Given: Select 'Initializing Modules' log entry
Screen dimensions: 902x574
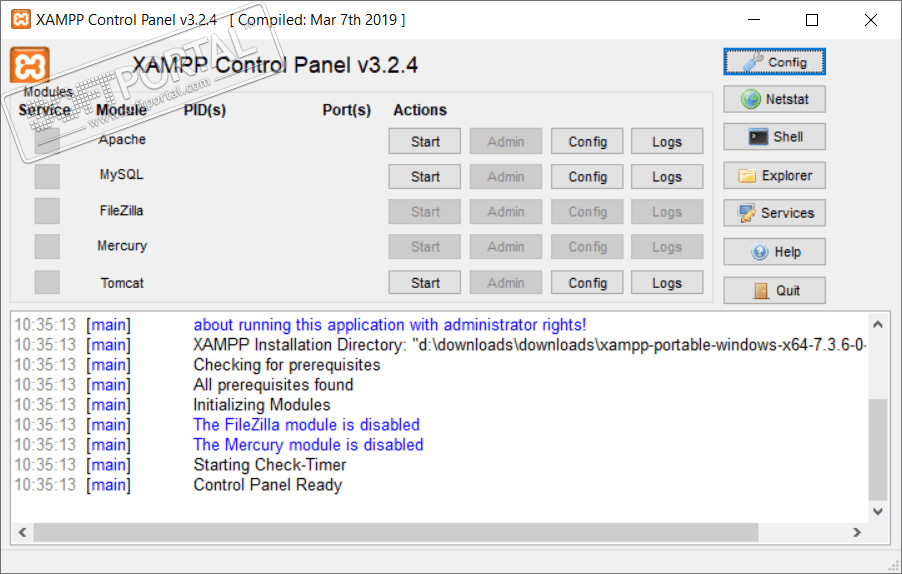Looking at the screenshot, I should pyautogui.click(x=262, y=405).
